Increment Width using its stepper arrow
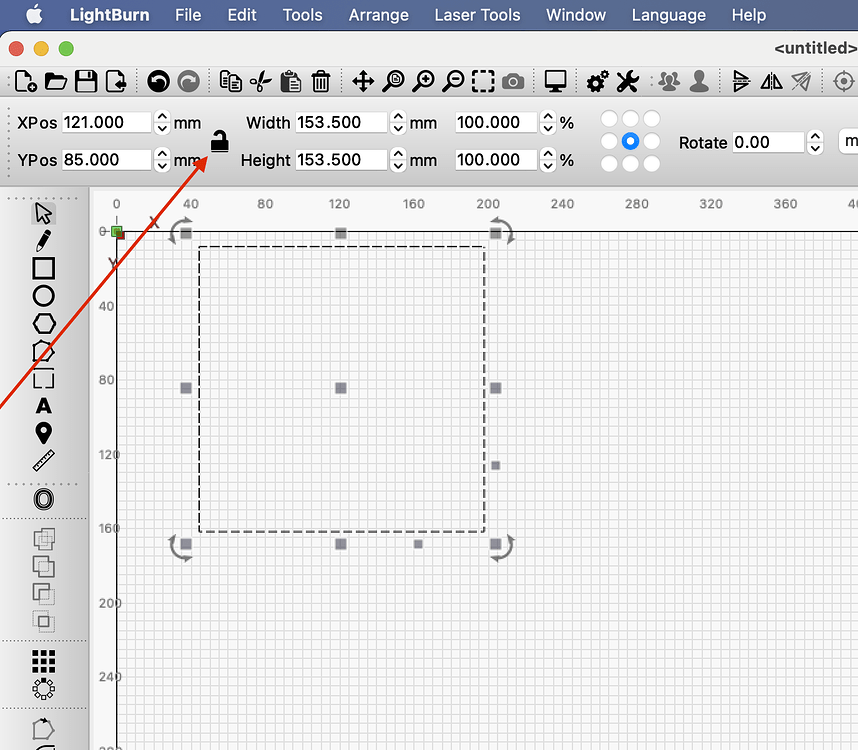This screenshot has width=858, height=750. click(x=396, y=116)
